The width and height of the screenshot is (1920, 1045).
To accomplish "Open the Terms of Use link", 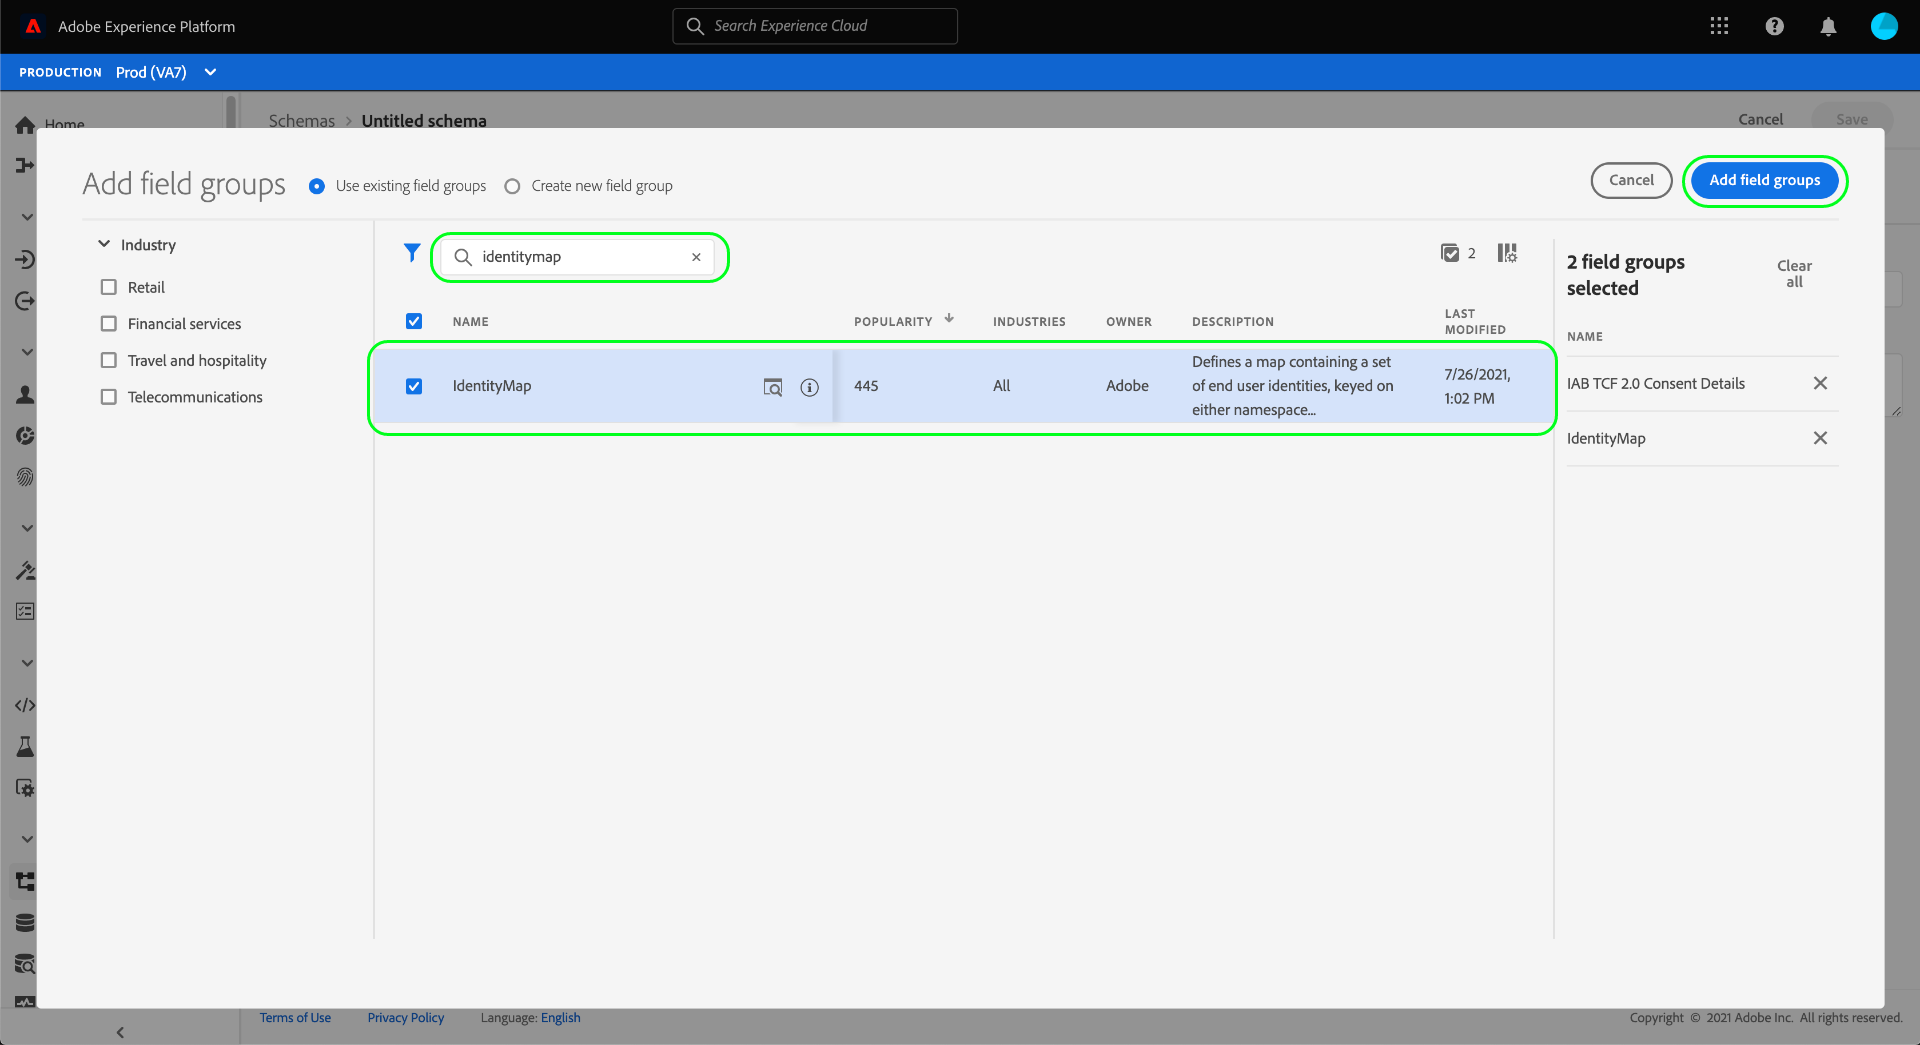I will (x=295, y=1018).
